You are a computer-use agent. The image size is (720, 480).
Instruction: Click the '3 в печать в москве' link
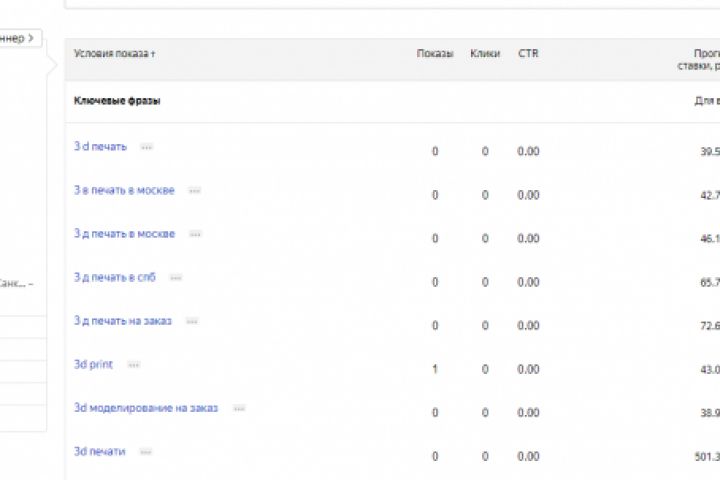click(x=124, y=191)
